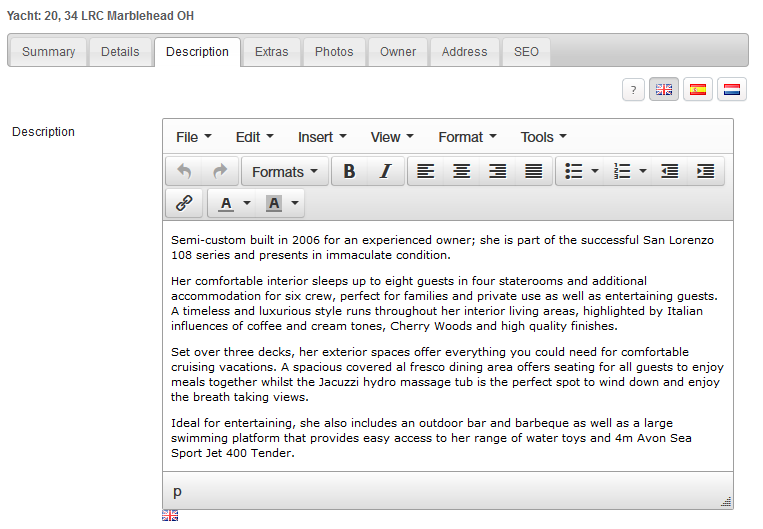Switch to the Summary tab

click(49, 52)
